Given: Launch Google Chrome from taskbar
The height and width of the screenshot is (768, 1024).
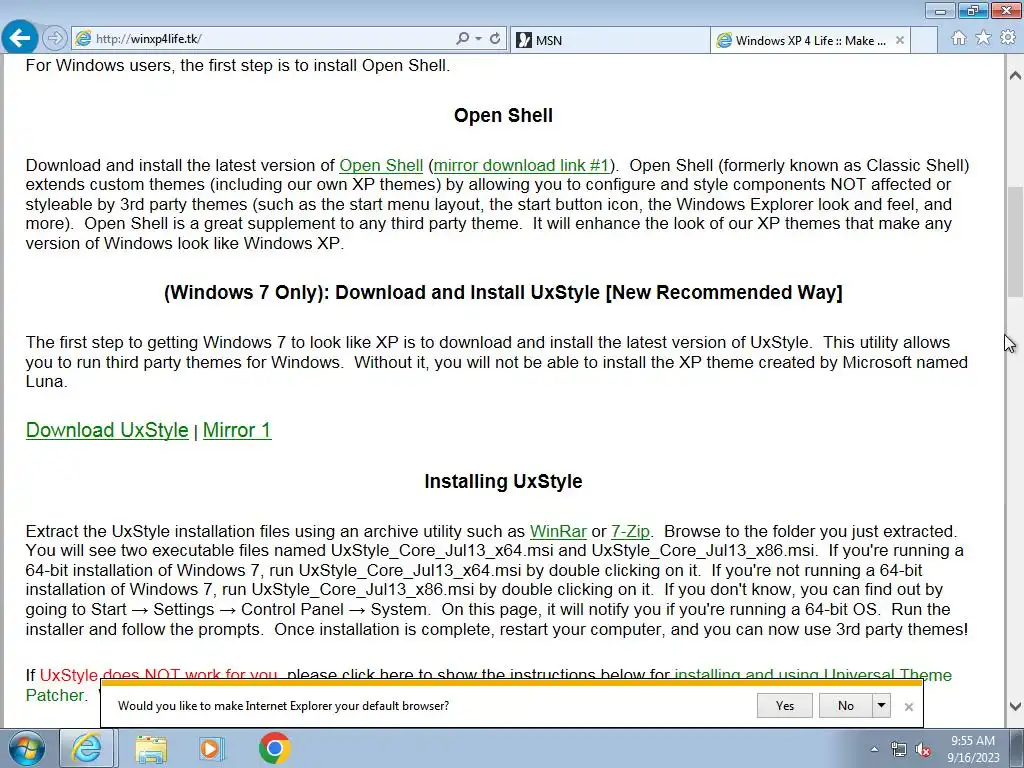Looking at the screenshot, I should pos(274,748).
